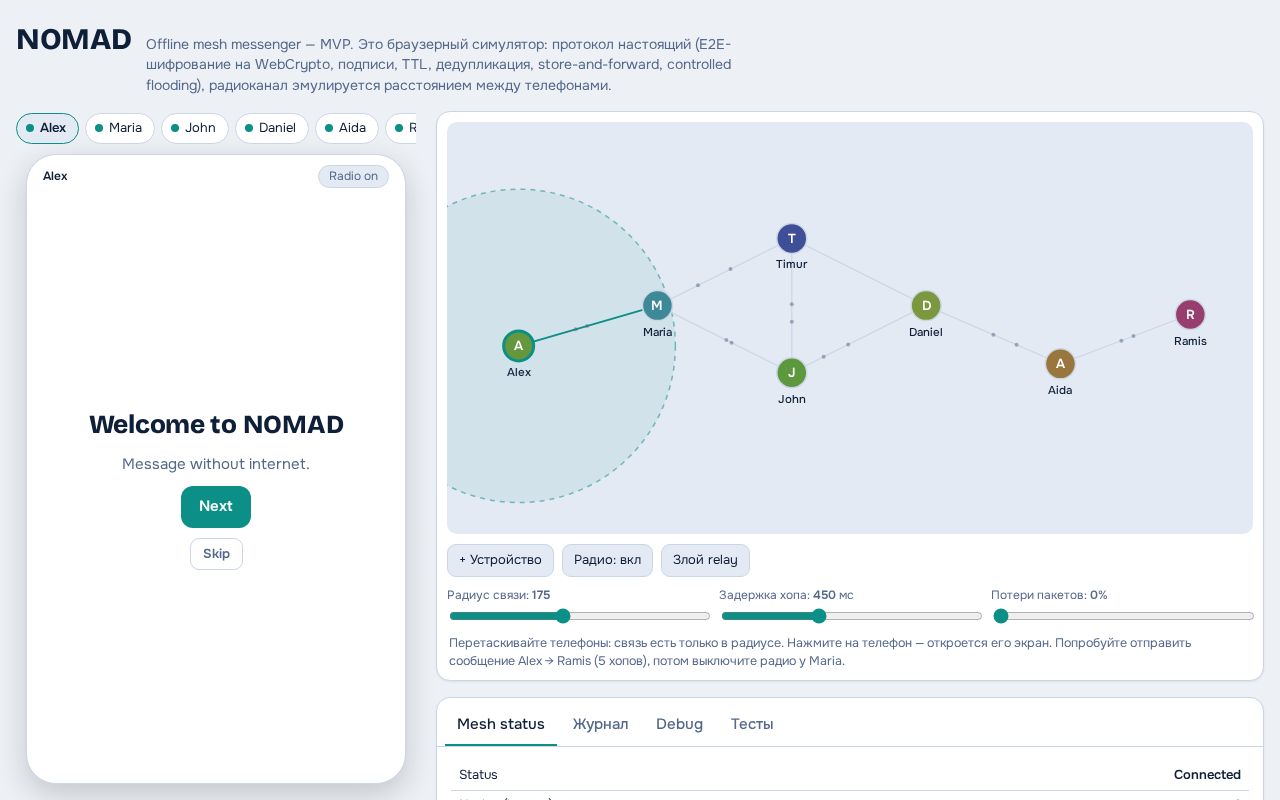1280x800 pixels.
Task: Switch to the John phone chip
Action: [194, 128]
